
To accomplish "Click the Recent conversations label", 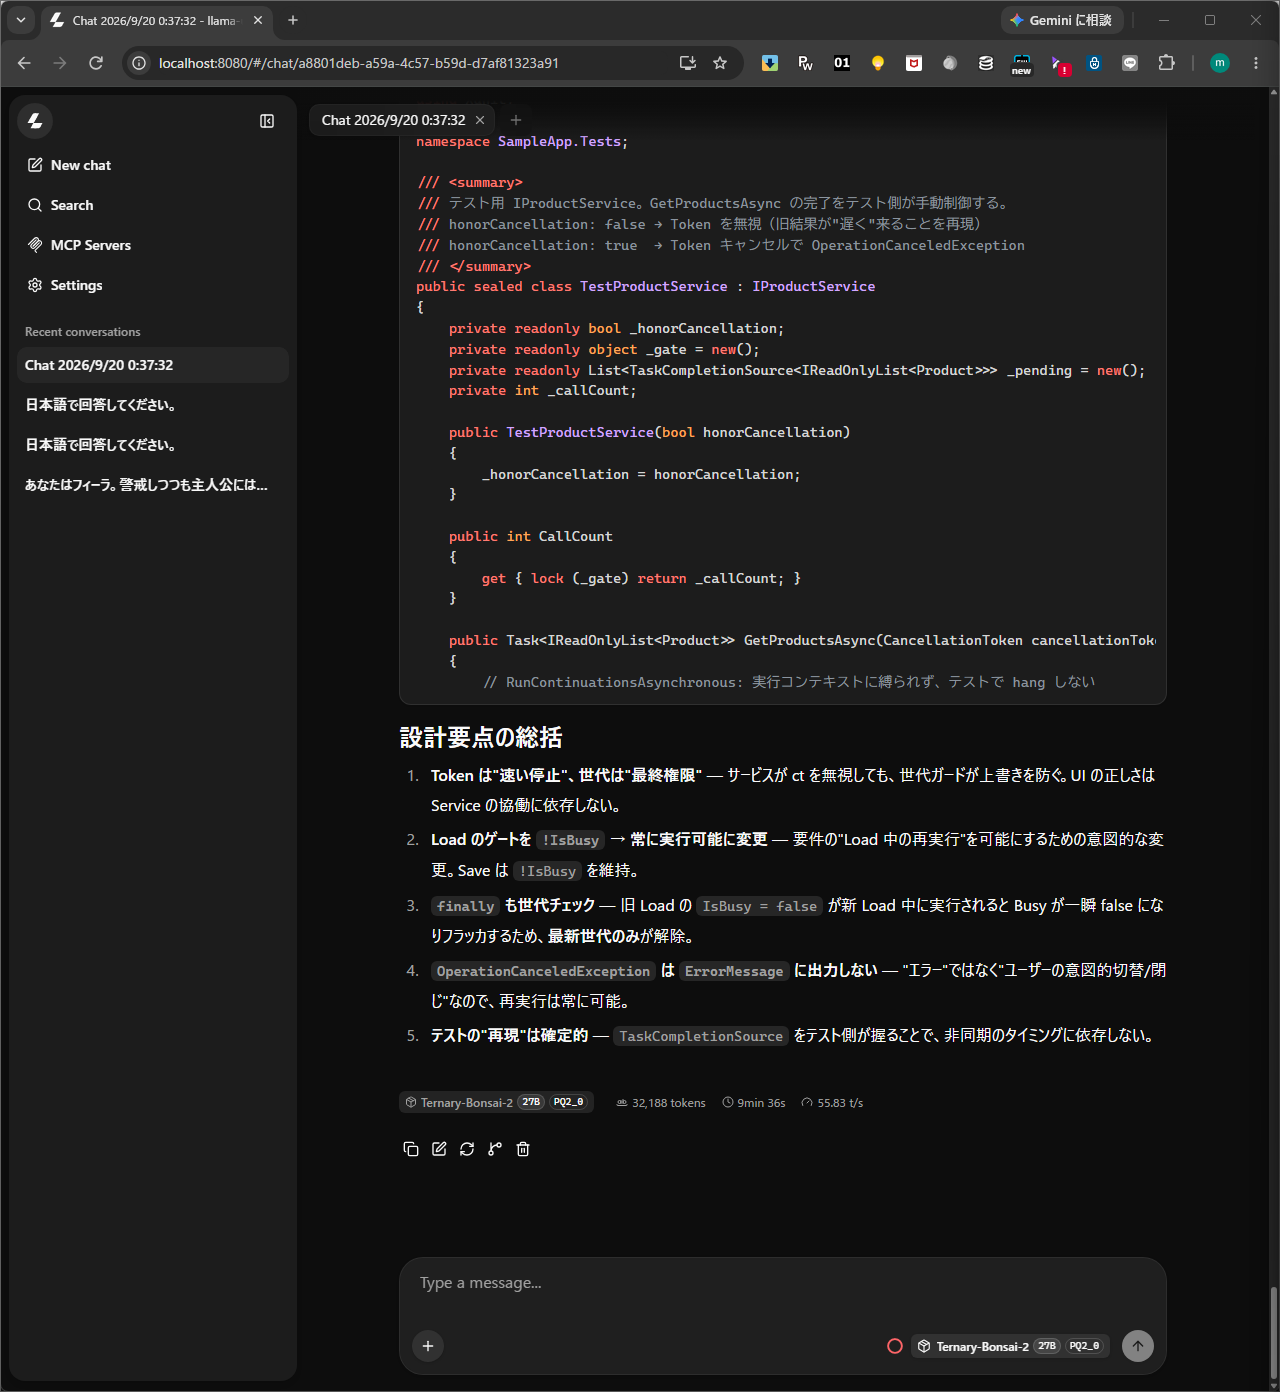I will [83, 332].
